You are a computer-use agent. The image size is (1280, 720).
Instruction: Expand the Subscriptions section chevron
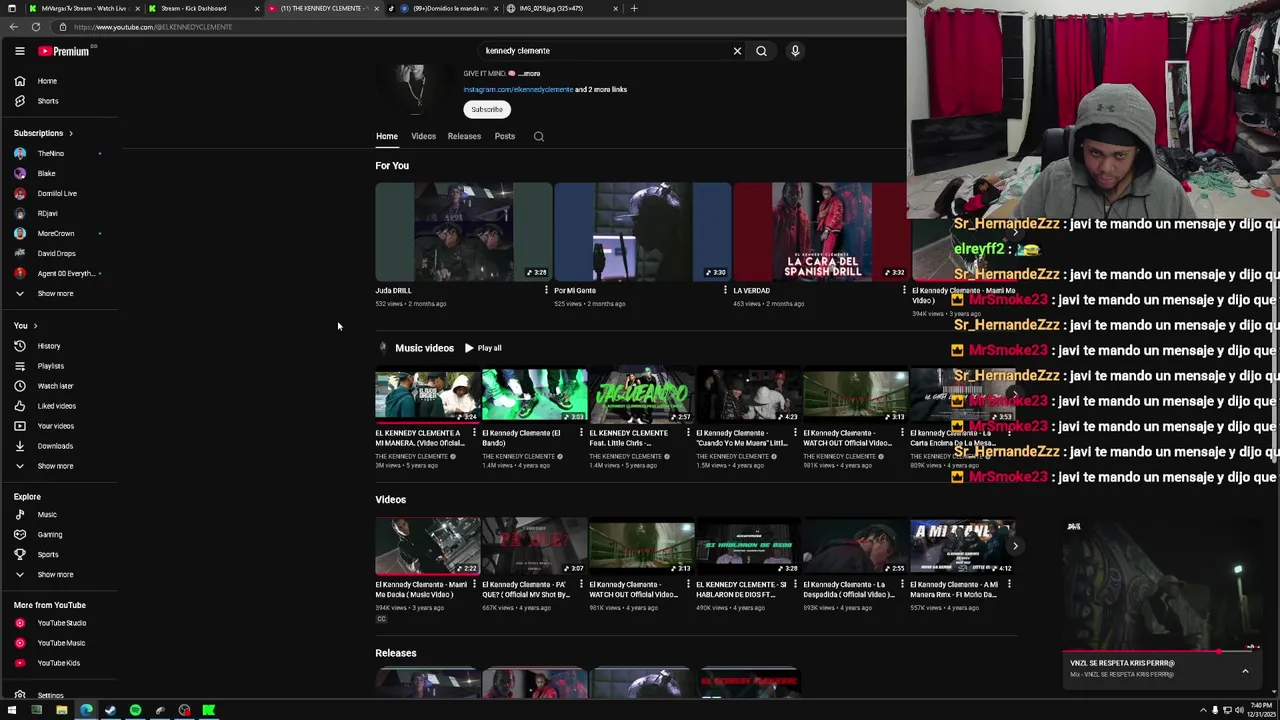[x=70, y=133]
